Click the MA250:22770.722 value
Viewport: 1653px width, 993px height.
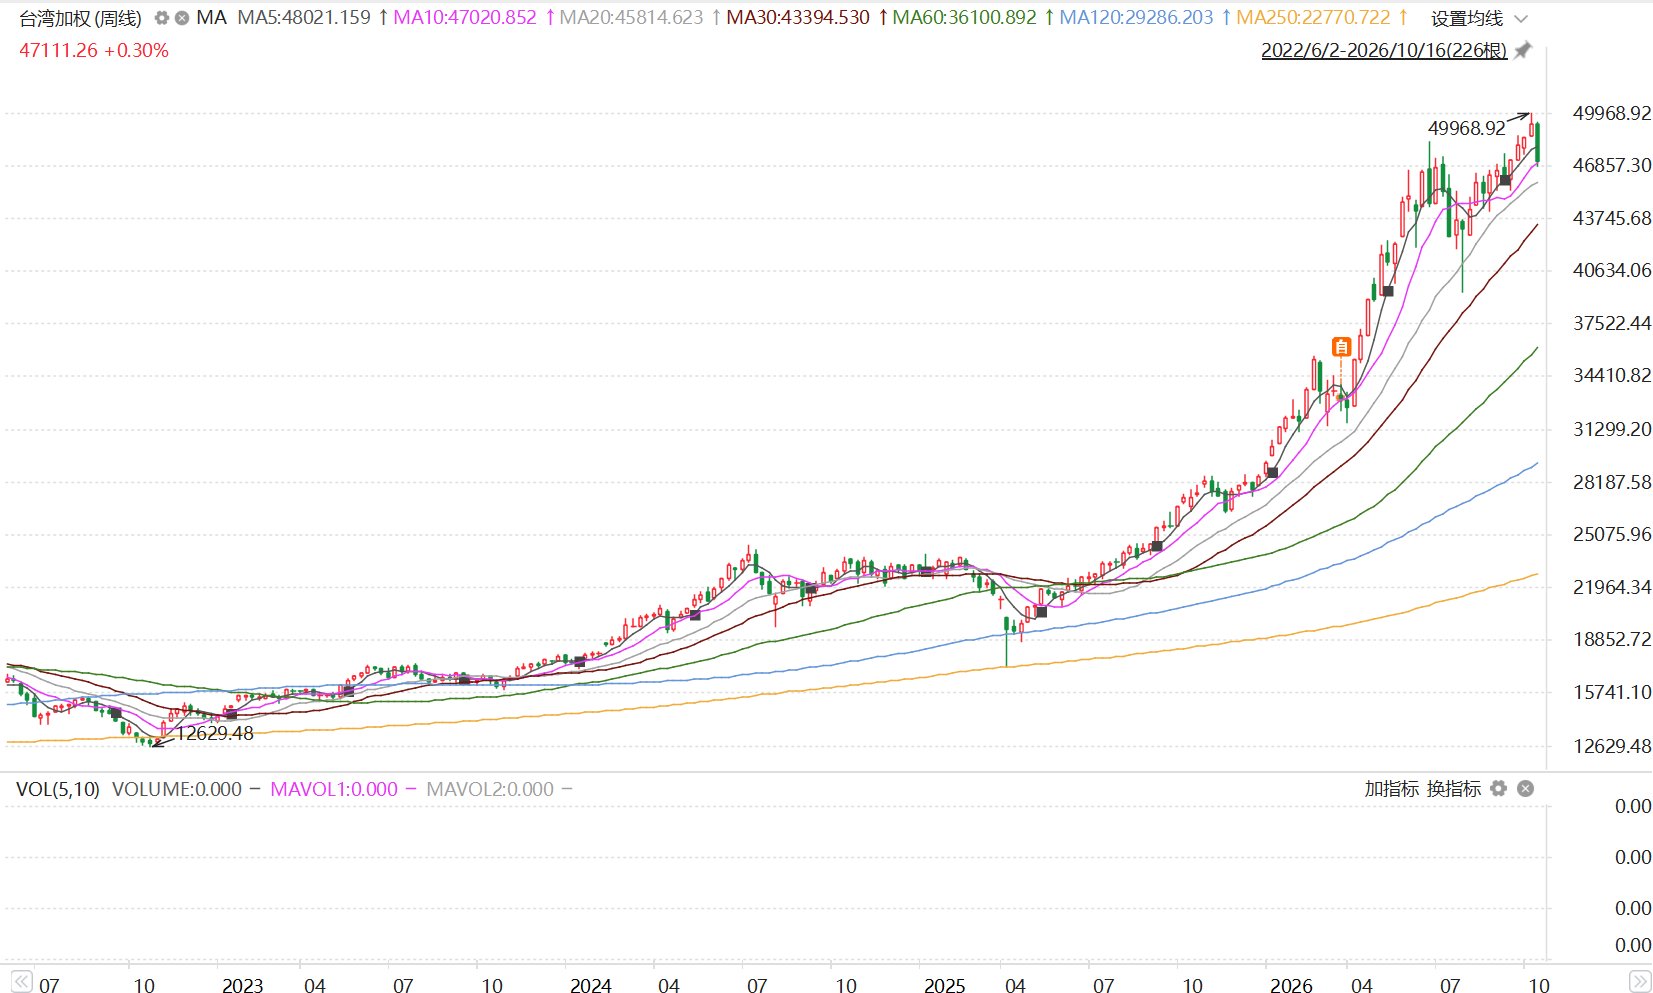point(1313,17)
